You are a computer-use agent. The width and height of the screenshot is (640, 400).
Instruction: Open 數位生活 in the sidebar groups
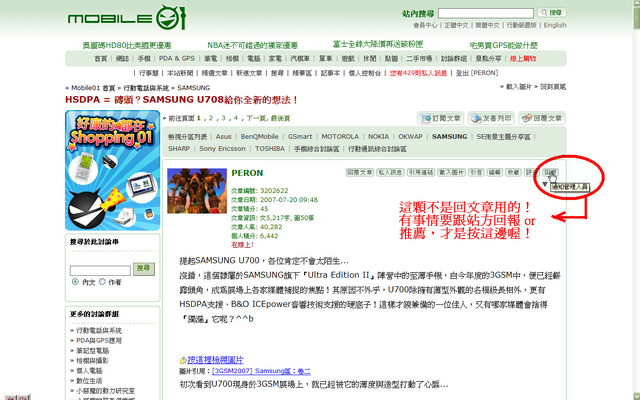coord(89,381)
